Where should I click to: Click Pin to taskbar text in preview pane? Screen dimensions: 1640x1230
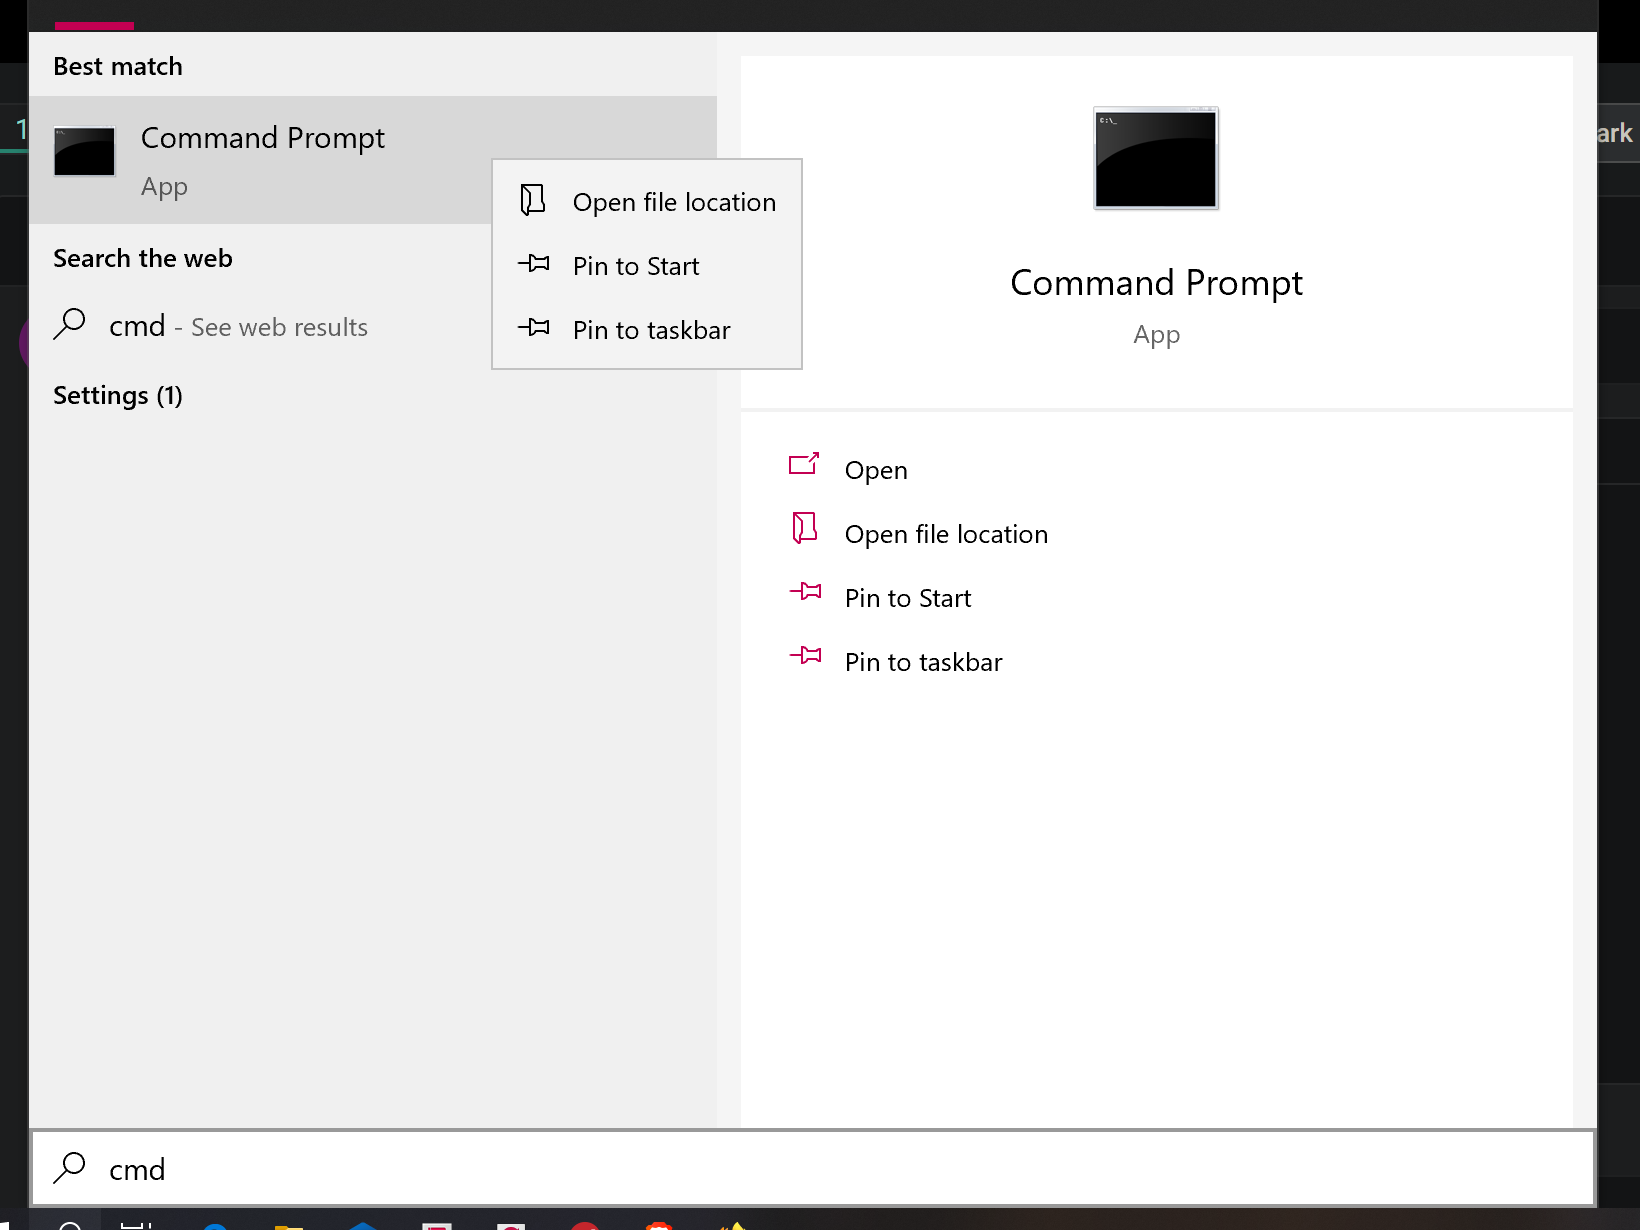pyautogui.click(x=923, y=662)
